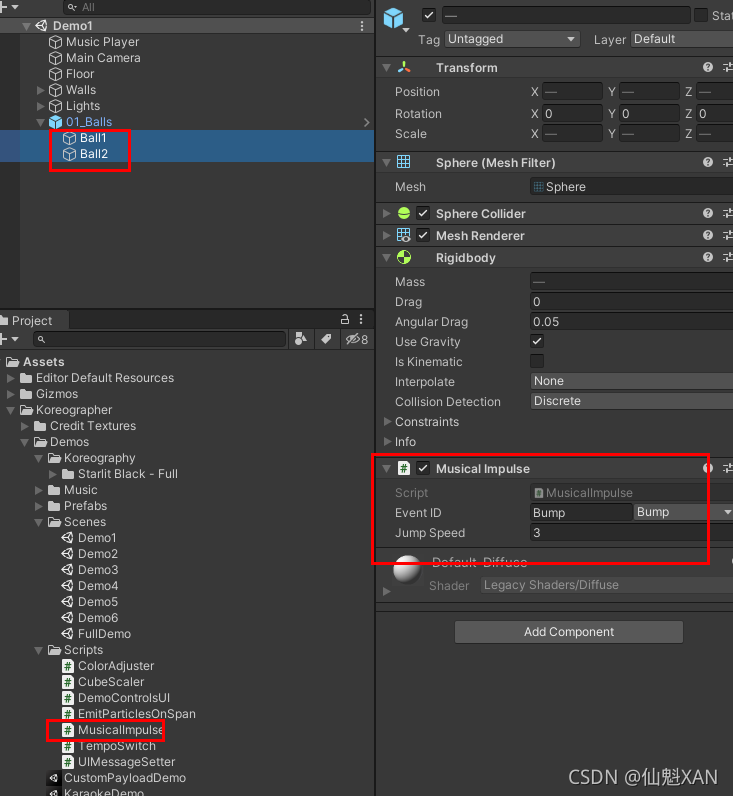Click the Transform component icon

[404, 68]
